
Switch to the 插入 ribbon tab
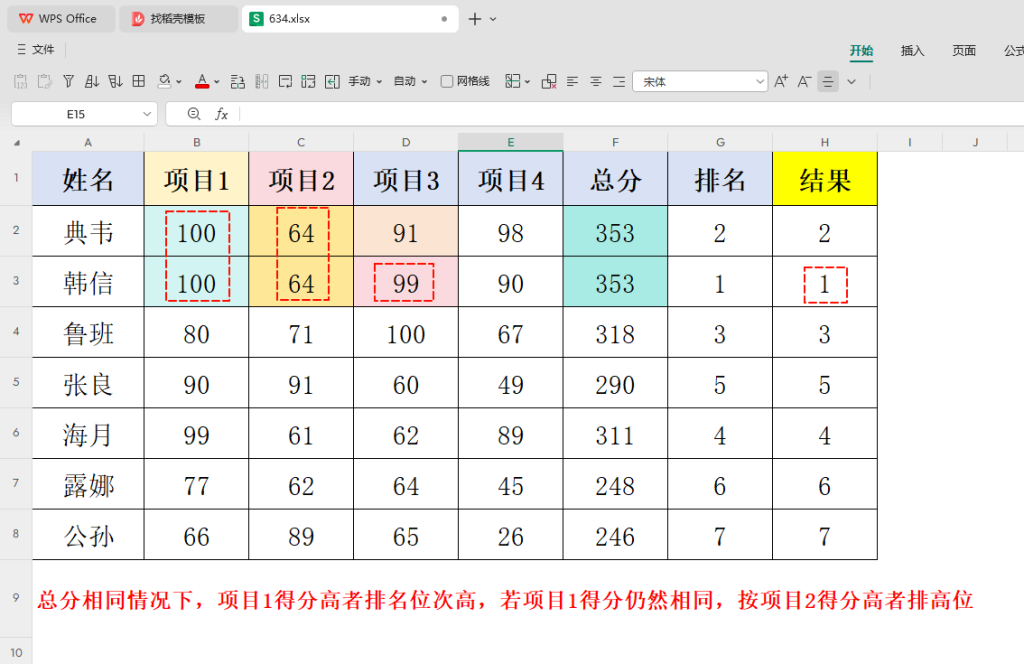tap(912, 50)
